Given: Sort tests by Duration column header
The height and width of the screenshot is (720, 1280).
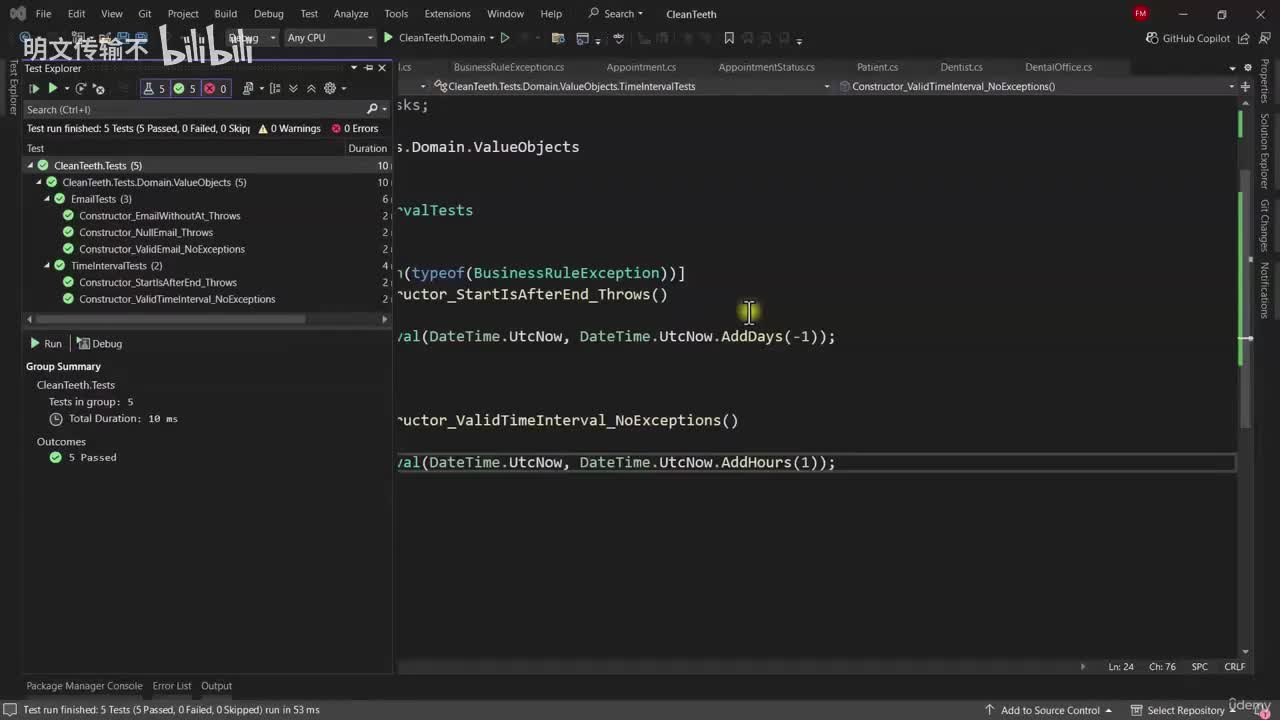Looking at the screenshot, I should pos(367,148).
